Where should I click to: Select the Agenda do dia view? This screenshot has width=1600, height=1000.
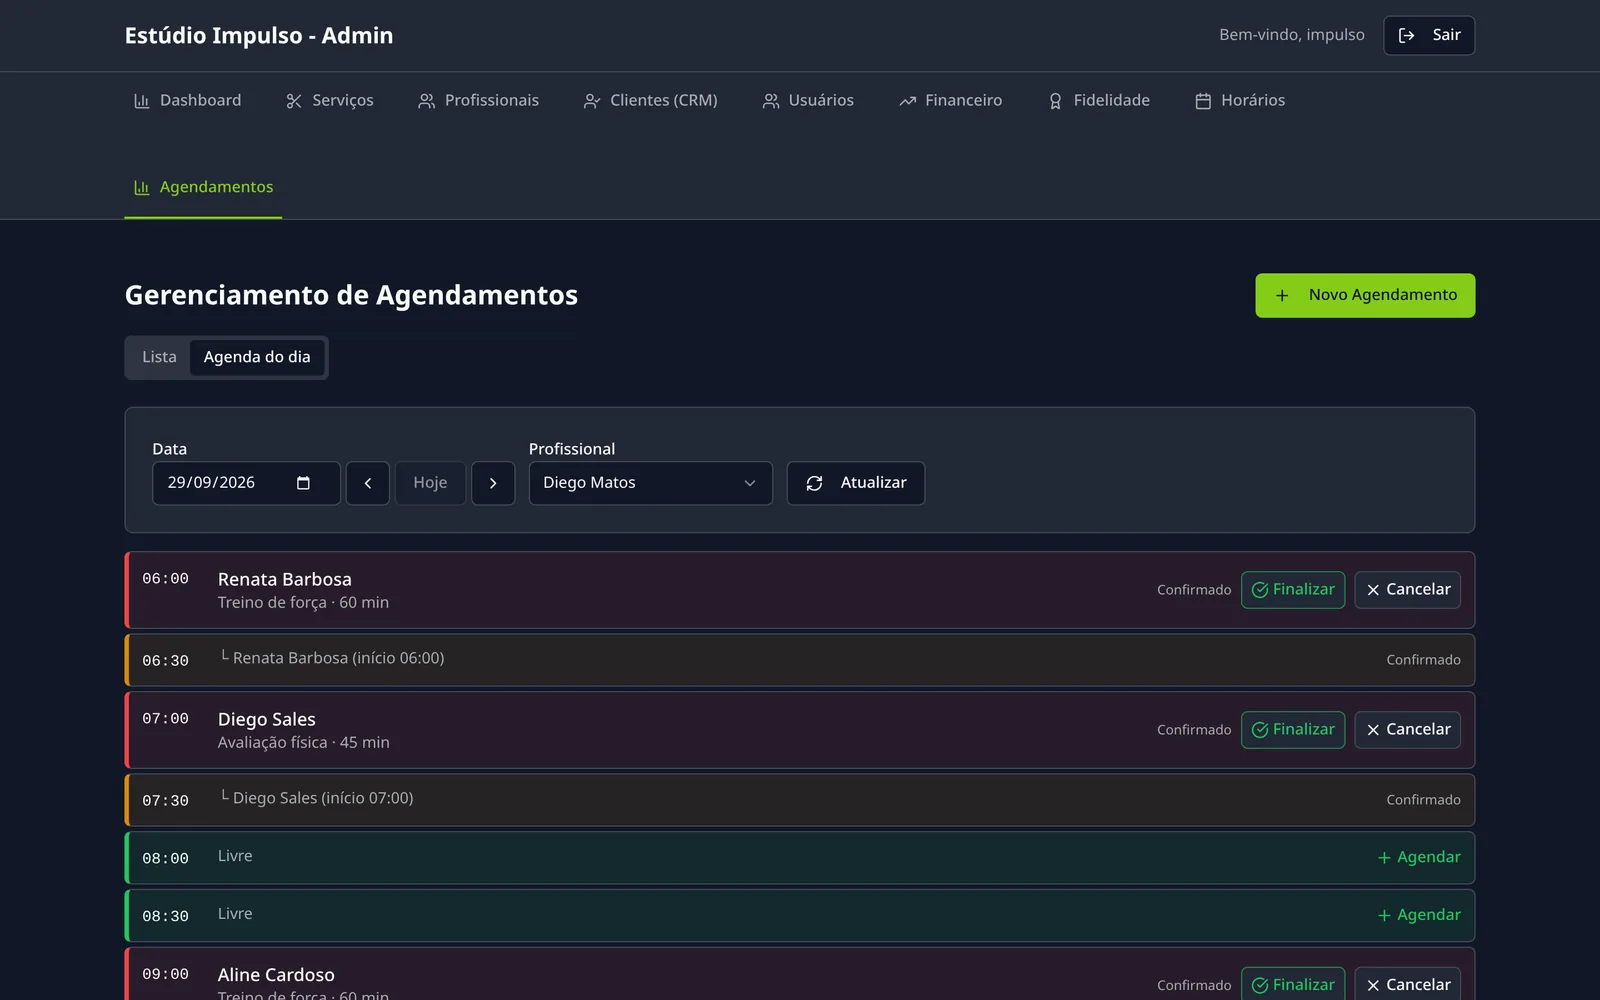257,357
